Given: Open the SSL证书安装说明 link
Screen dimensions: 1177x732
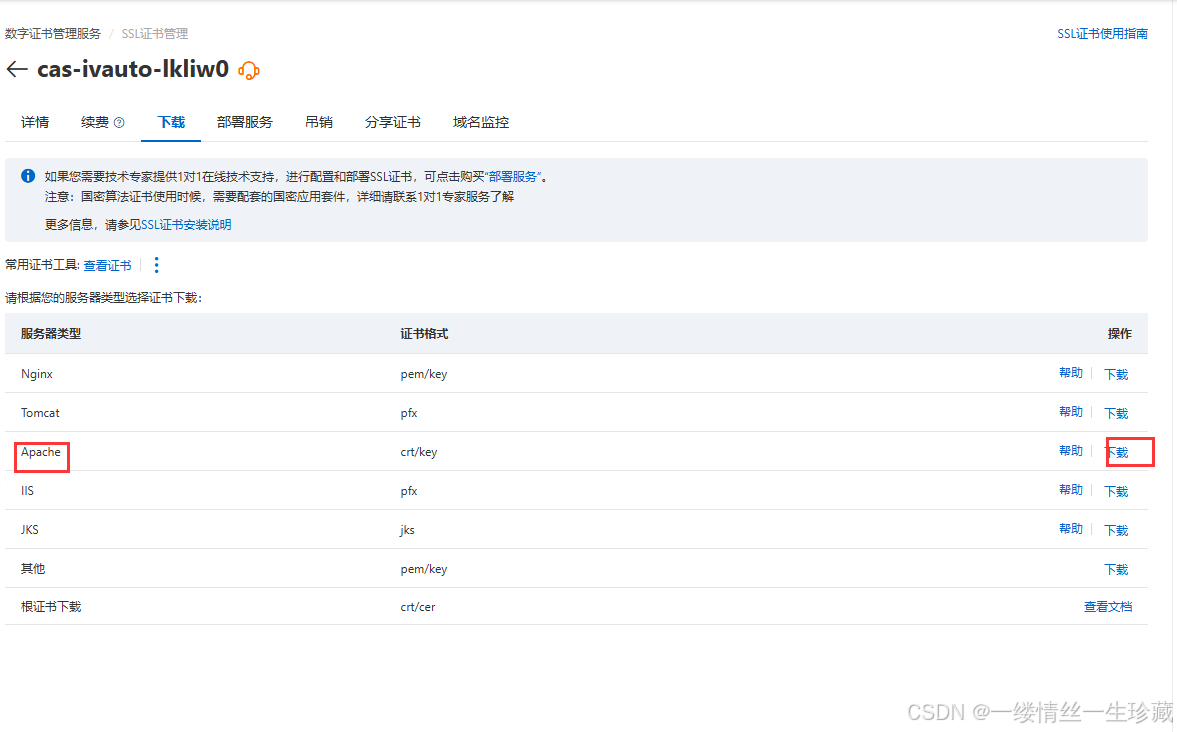Looking at the screenshot, I should [x=185, y=224].
